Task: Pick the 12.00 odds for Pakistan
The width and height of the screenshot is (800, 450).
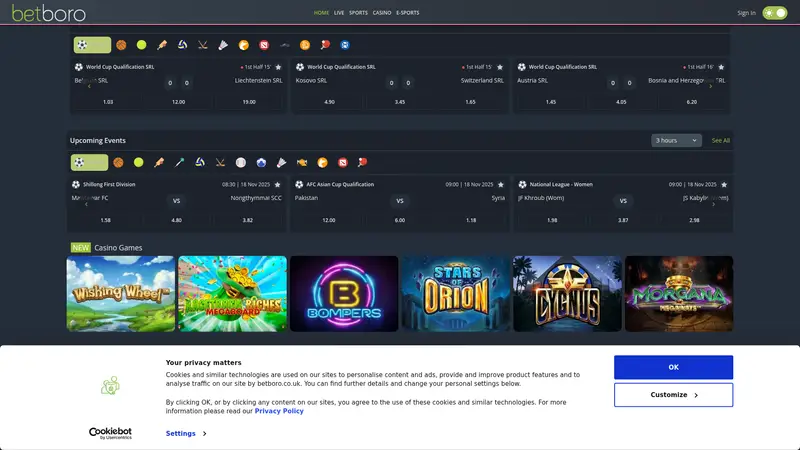Action: click(x=329, y=220)
